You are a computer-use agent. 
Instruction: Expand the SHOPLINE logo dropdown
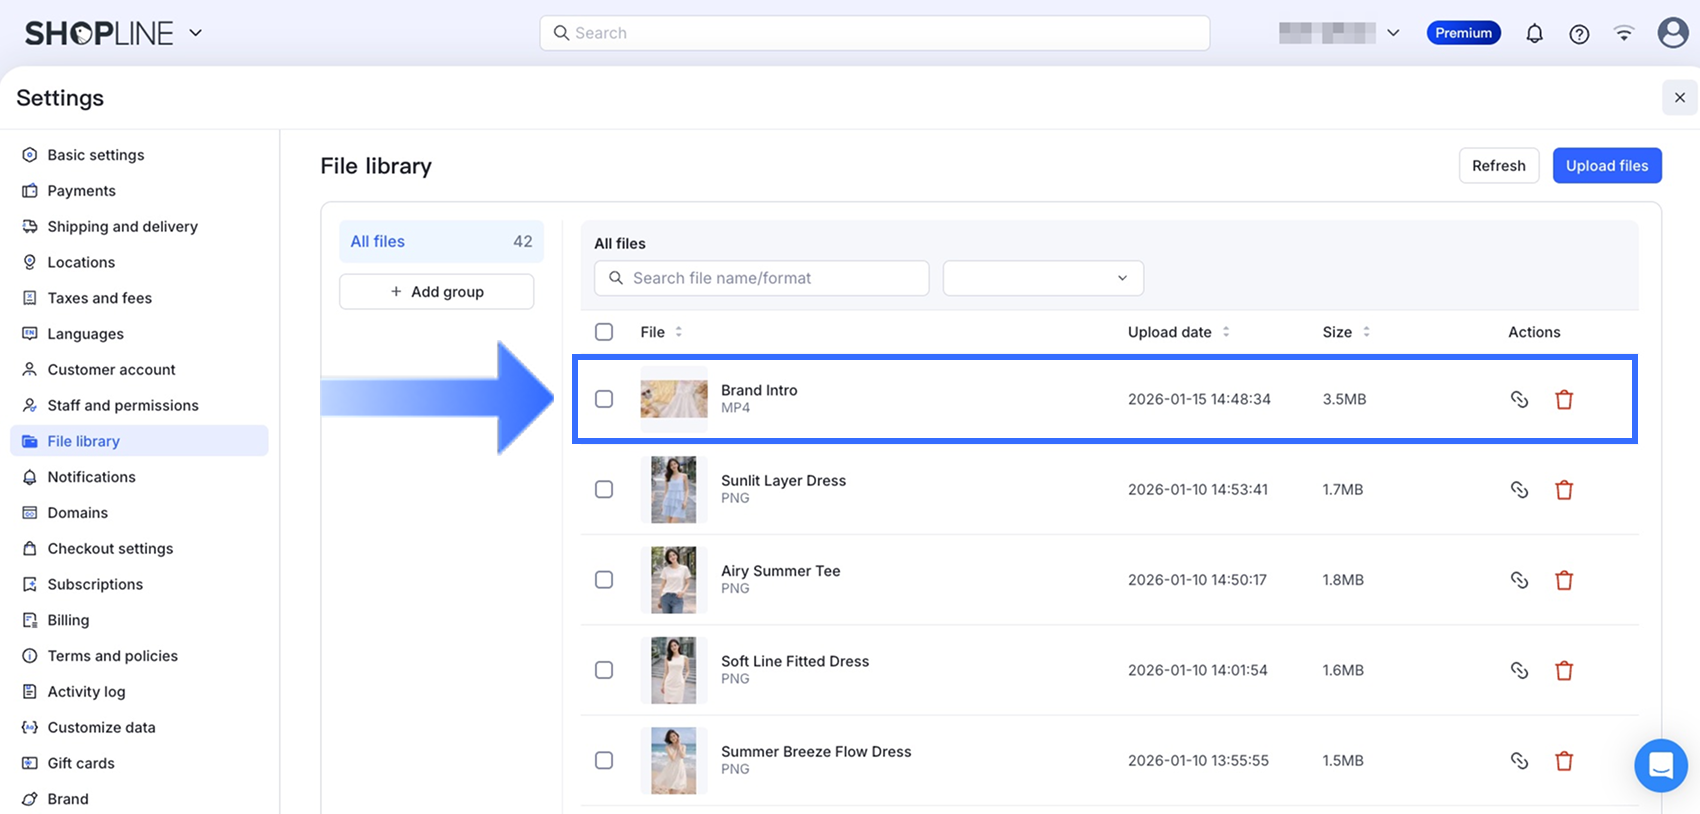pyautogui.click(x=196, y=33)
